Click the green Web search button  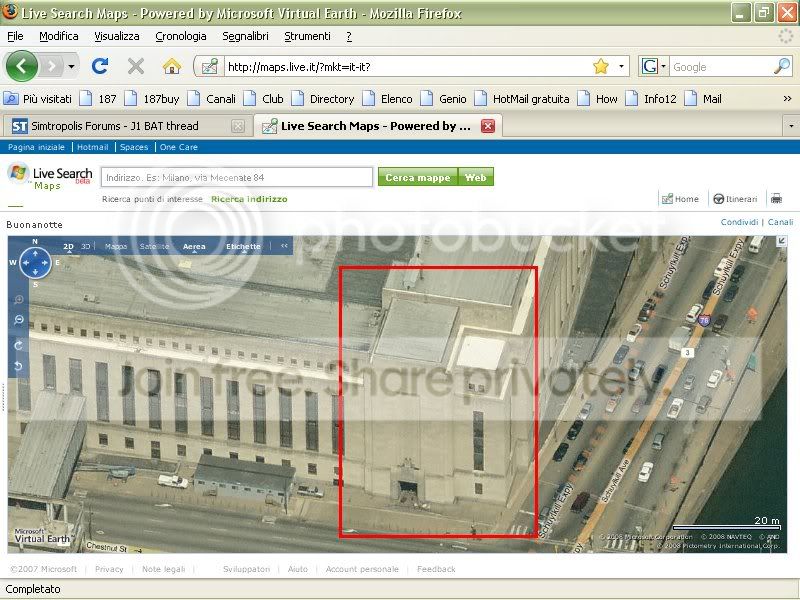(476, 177)
